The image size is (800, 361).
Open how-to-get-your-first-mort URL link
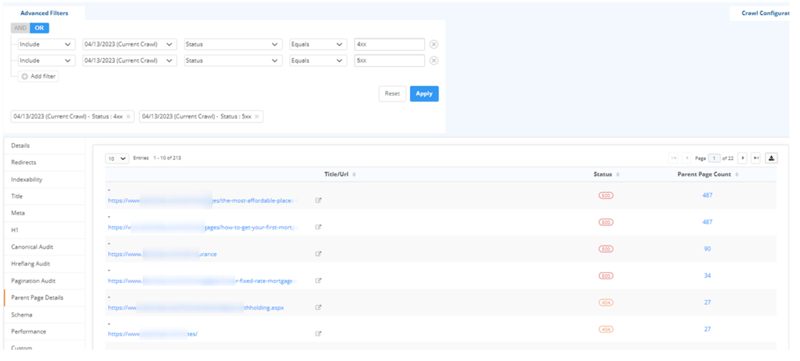[x=203, y=227]
